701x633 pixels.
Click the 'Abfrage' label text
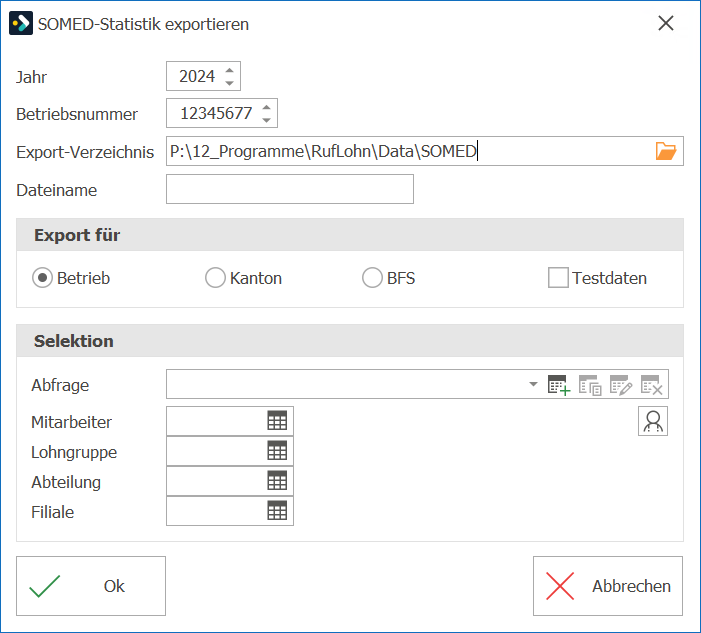[x=60, y=385]
